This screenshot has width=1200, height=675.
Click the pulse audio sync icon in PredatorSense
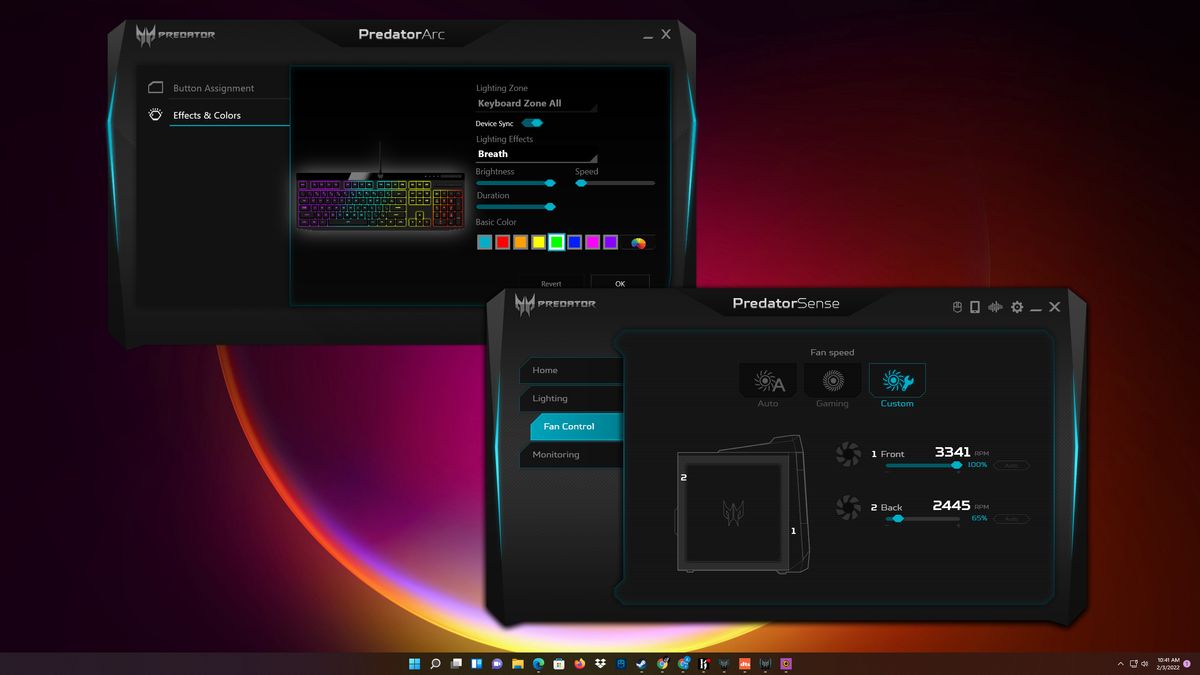pyautogui.click(x=996, y=307)
